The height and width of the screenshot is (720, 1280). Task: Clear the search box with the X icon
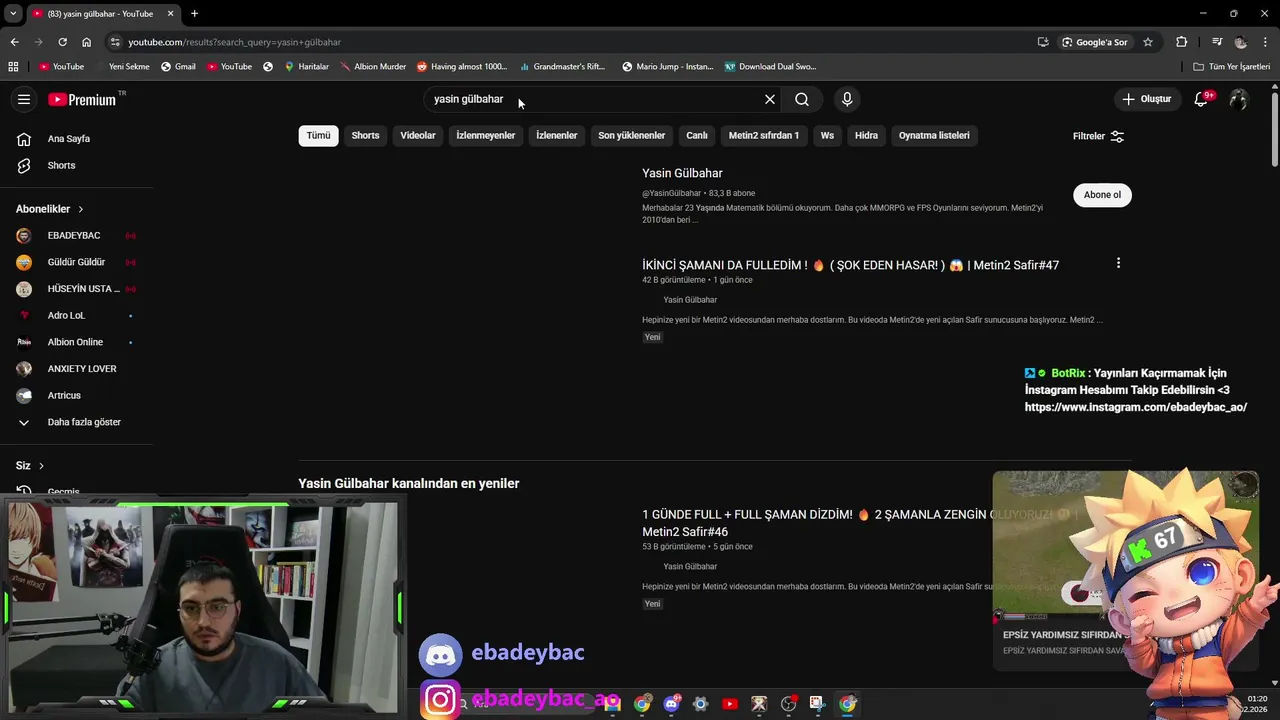[770, 99]
